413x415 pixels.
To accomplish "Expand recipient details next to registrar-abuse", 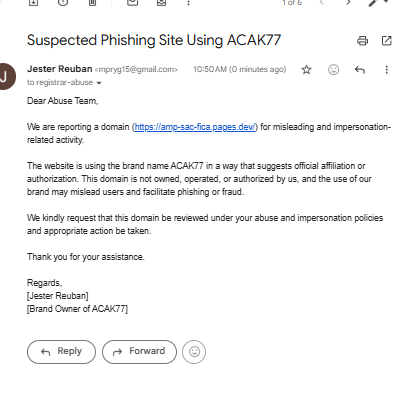I will (x=99, y=83).
